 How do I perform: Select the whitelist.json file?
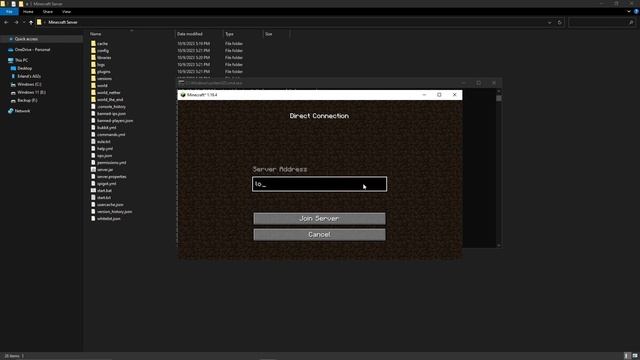[108, 219]
